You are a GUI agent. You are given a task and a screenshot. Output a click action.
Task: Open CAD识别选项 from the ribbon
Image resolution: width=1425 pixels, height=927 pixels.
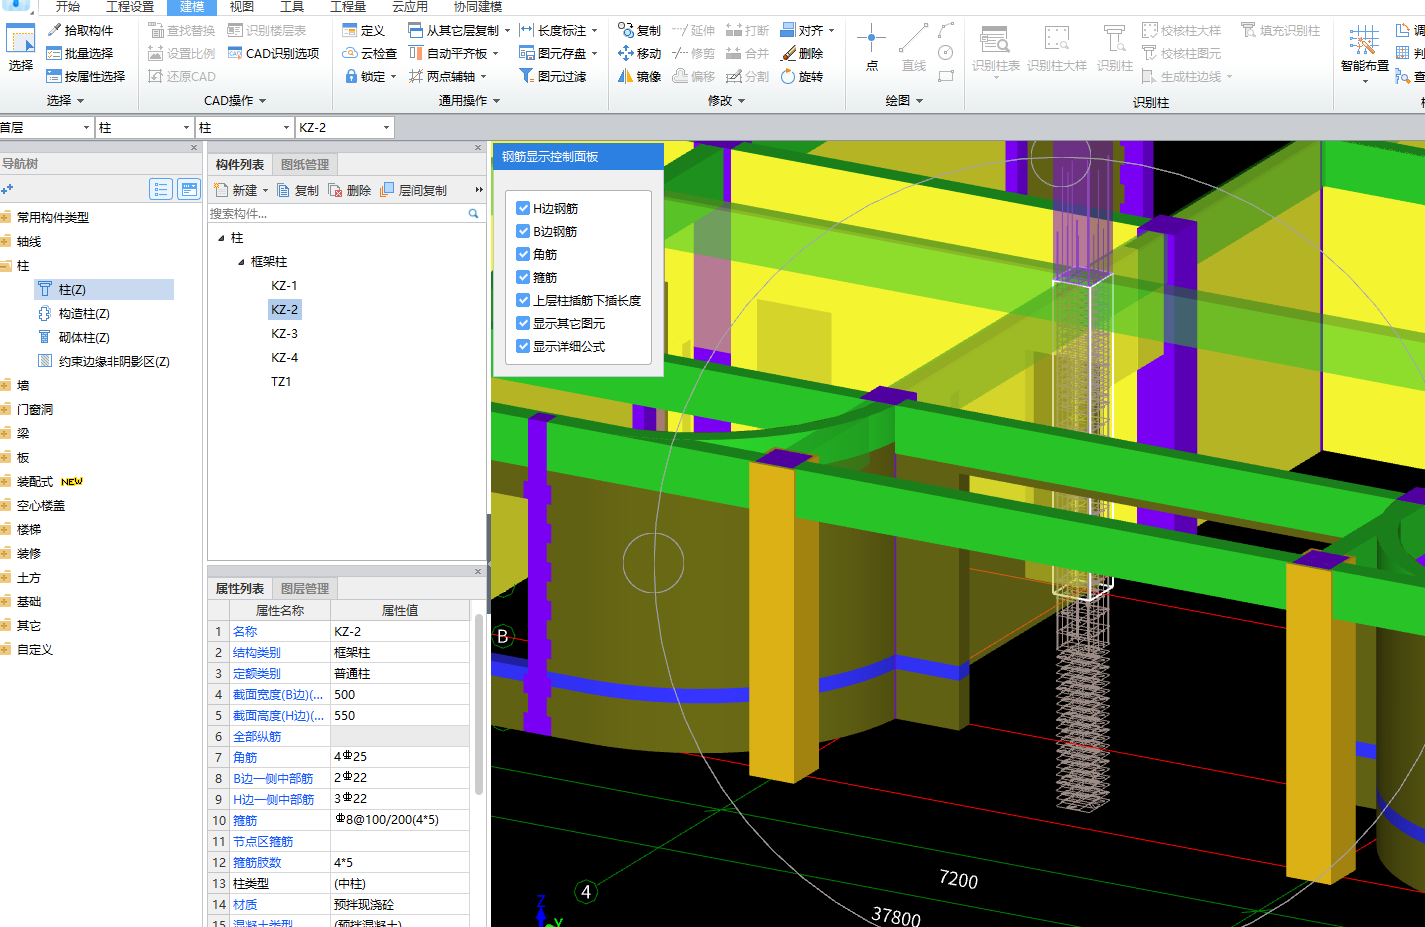(273, 53)
